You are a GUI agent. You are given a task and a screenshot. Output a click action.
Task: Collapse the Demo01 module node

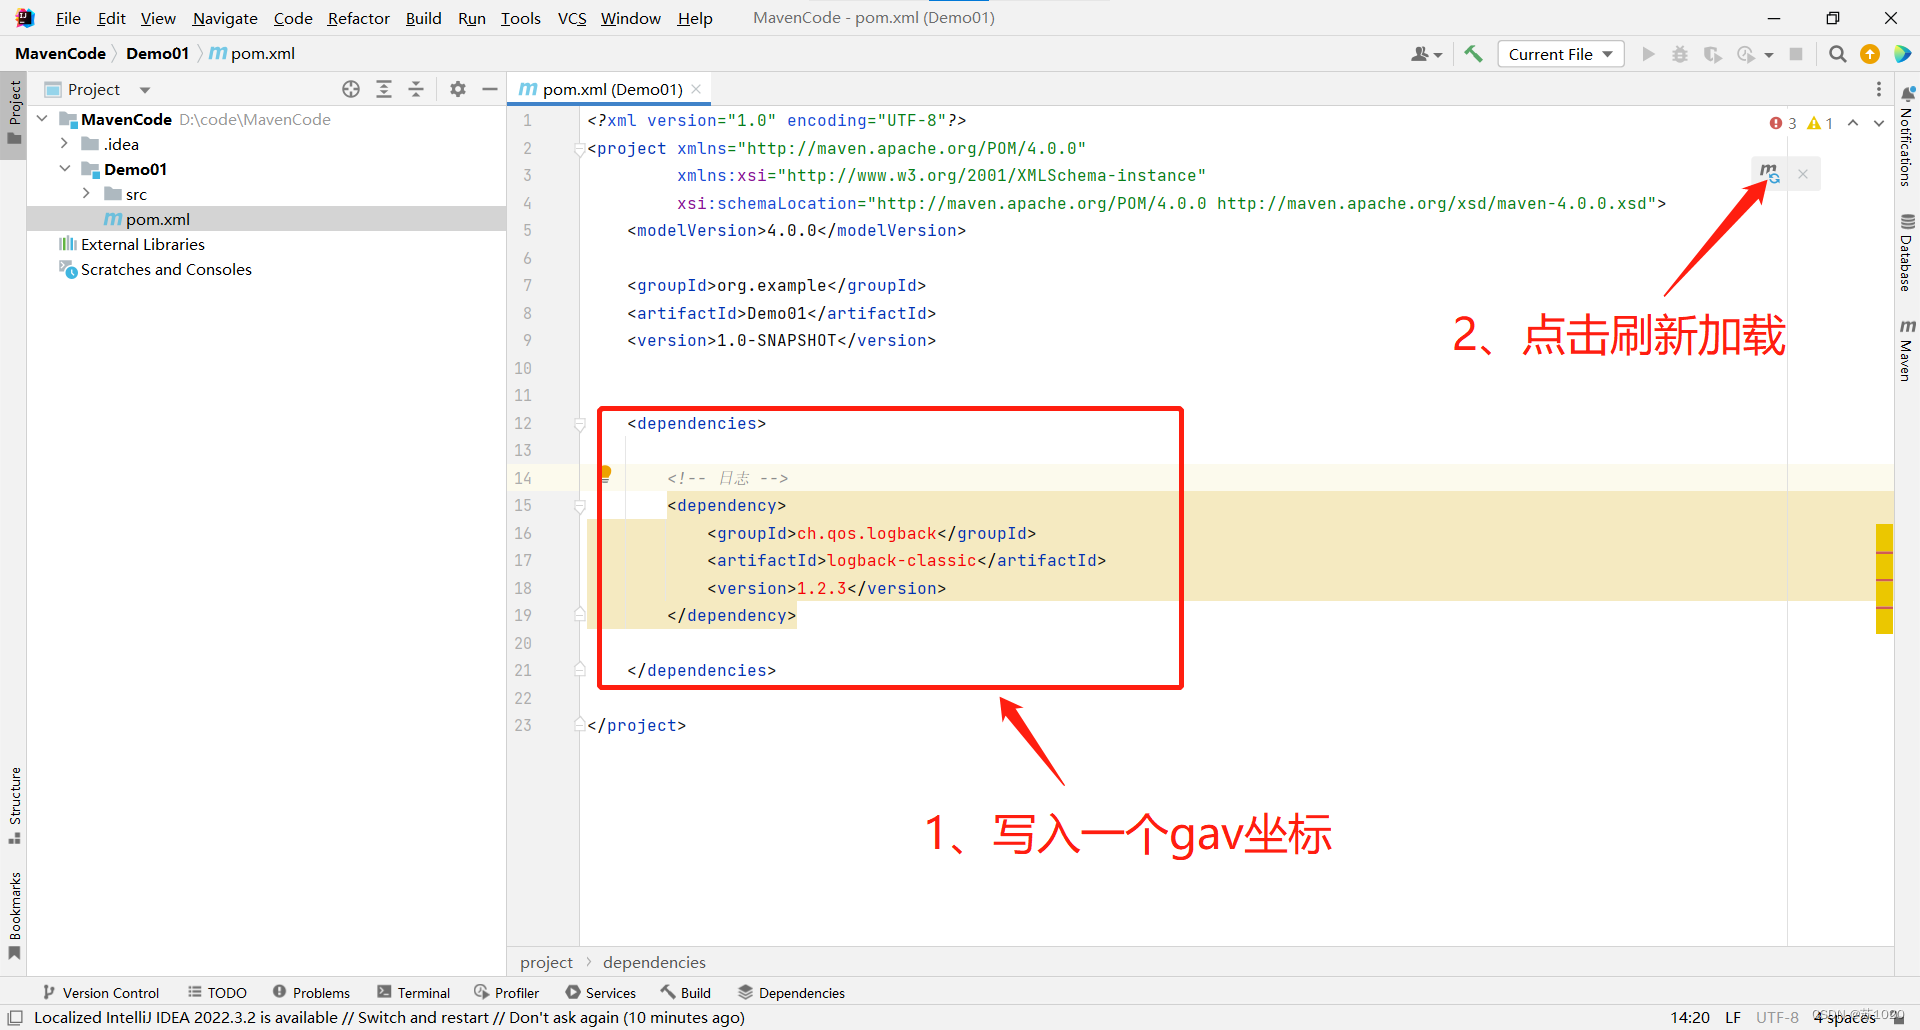coord(64,169)
